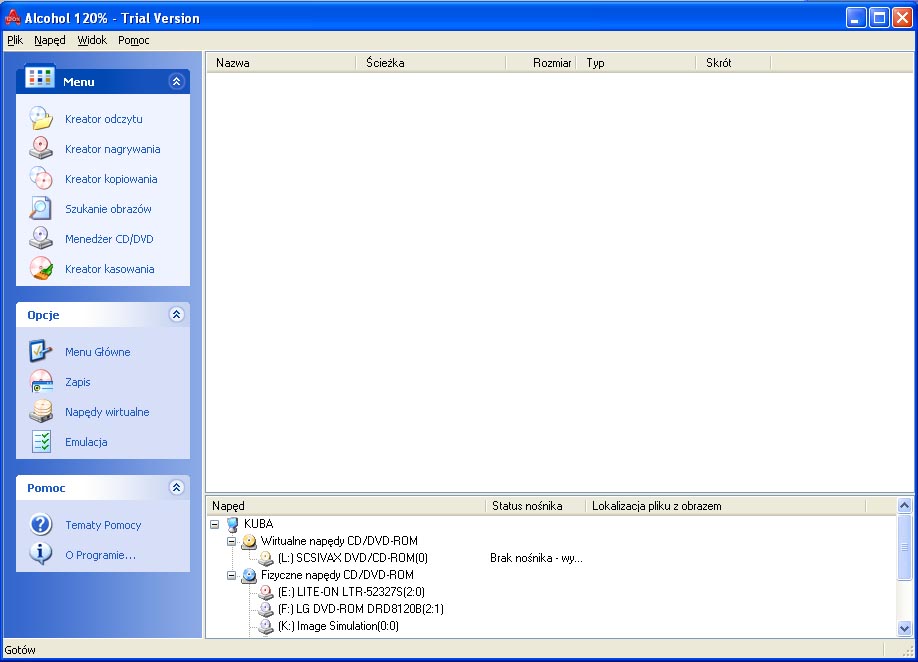
Task: Collapse Wirtualne napędy CD/DVD-ROM node
Action: [x=232, y=541]
